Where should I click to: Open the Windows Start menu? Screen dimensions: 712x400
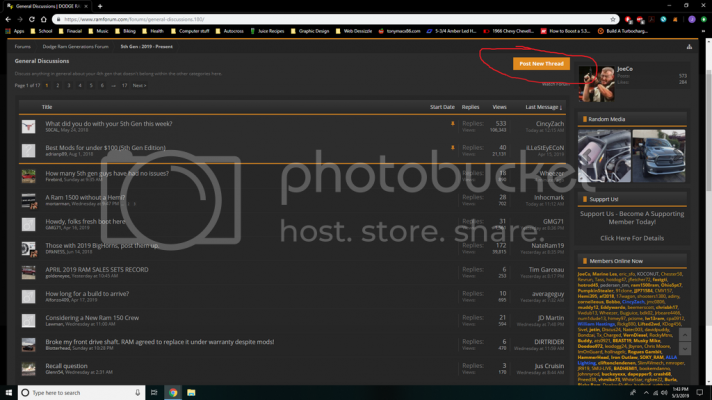point(9,392)
